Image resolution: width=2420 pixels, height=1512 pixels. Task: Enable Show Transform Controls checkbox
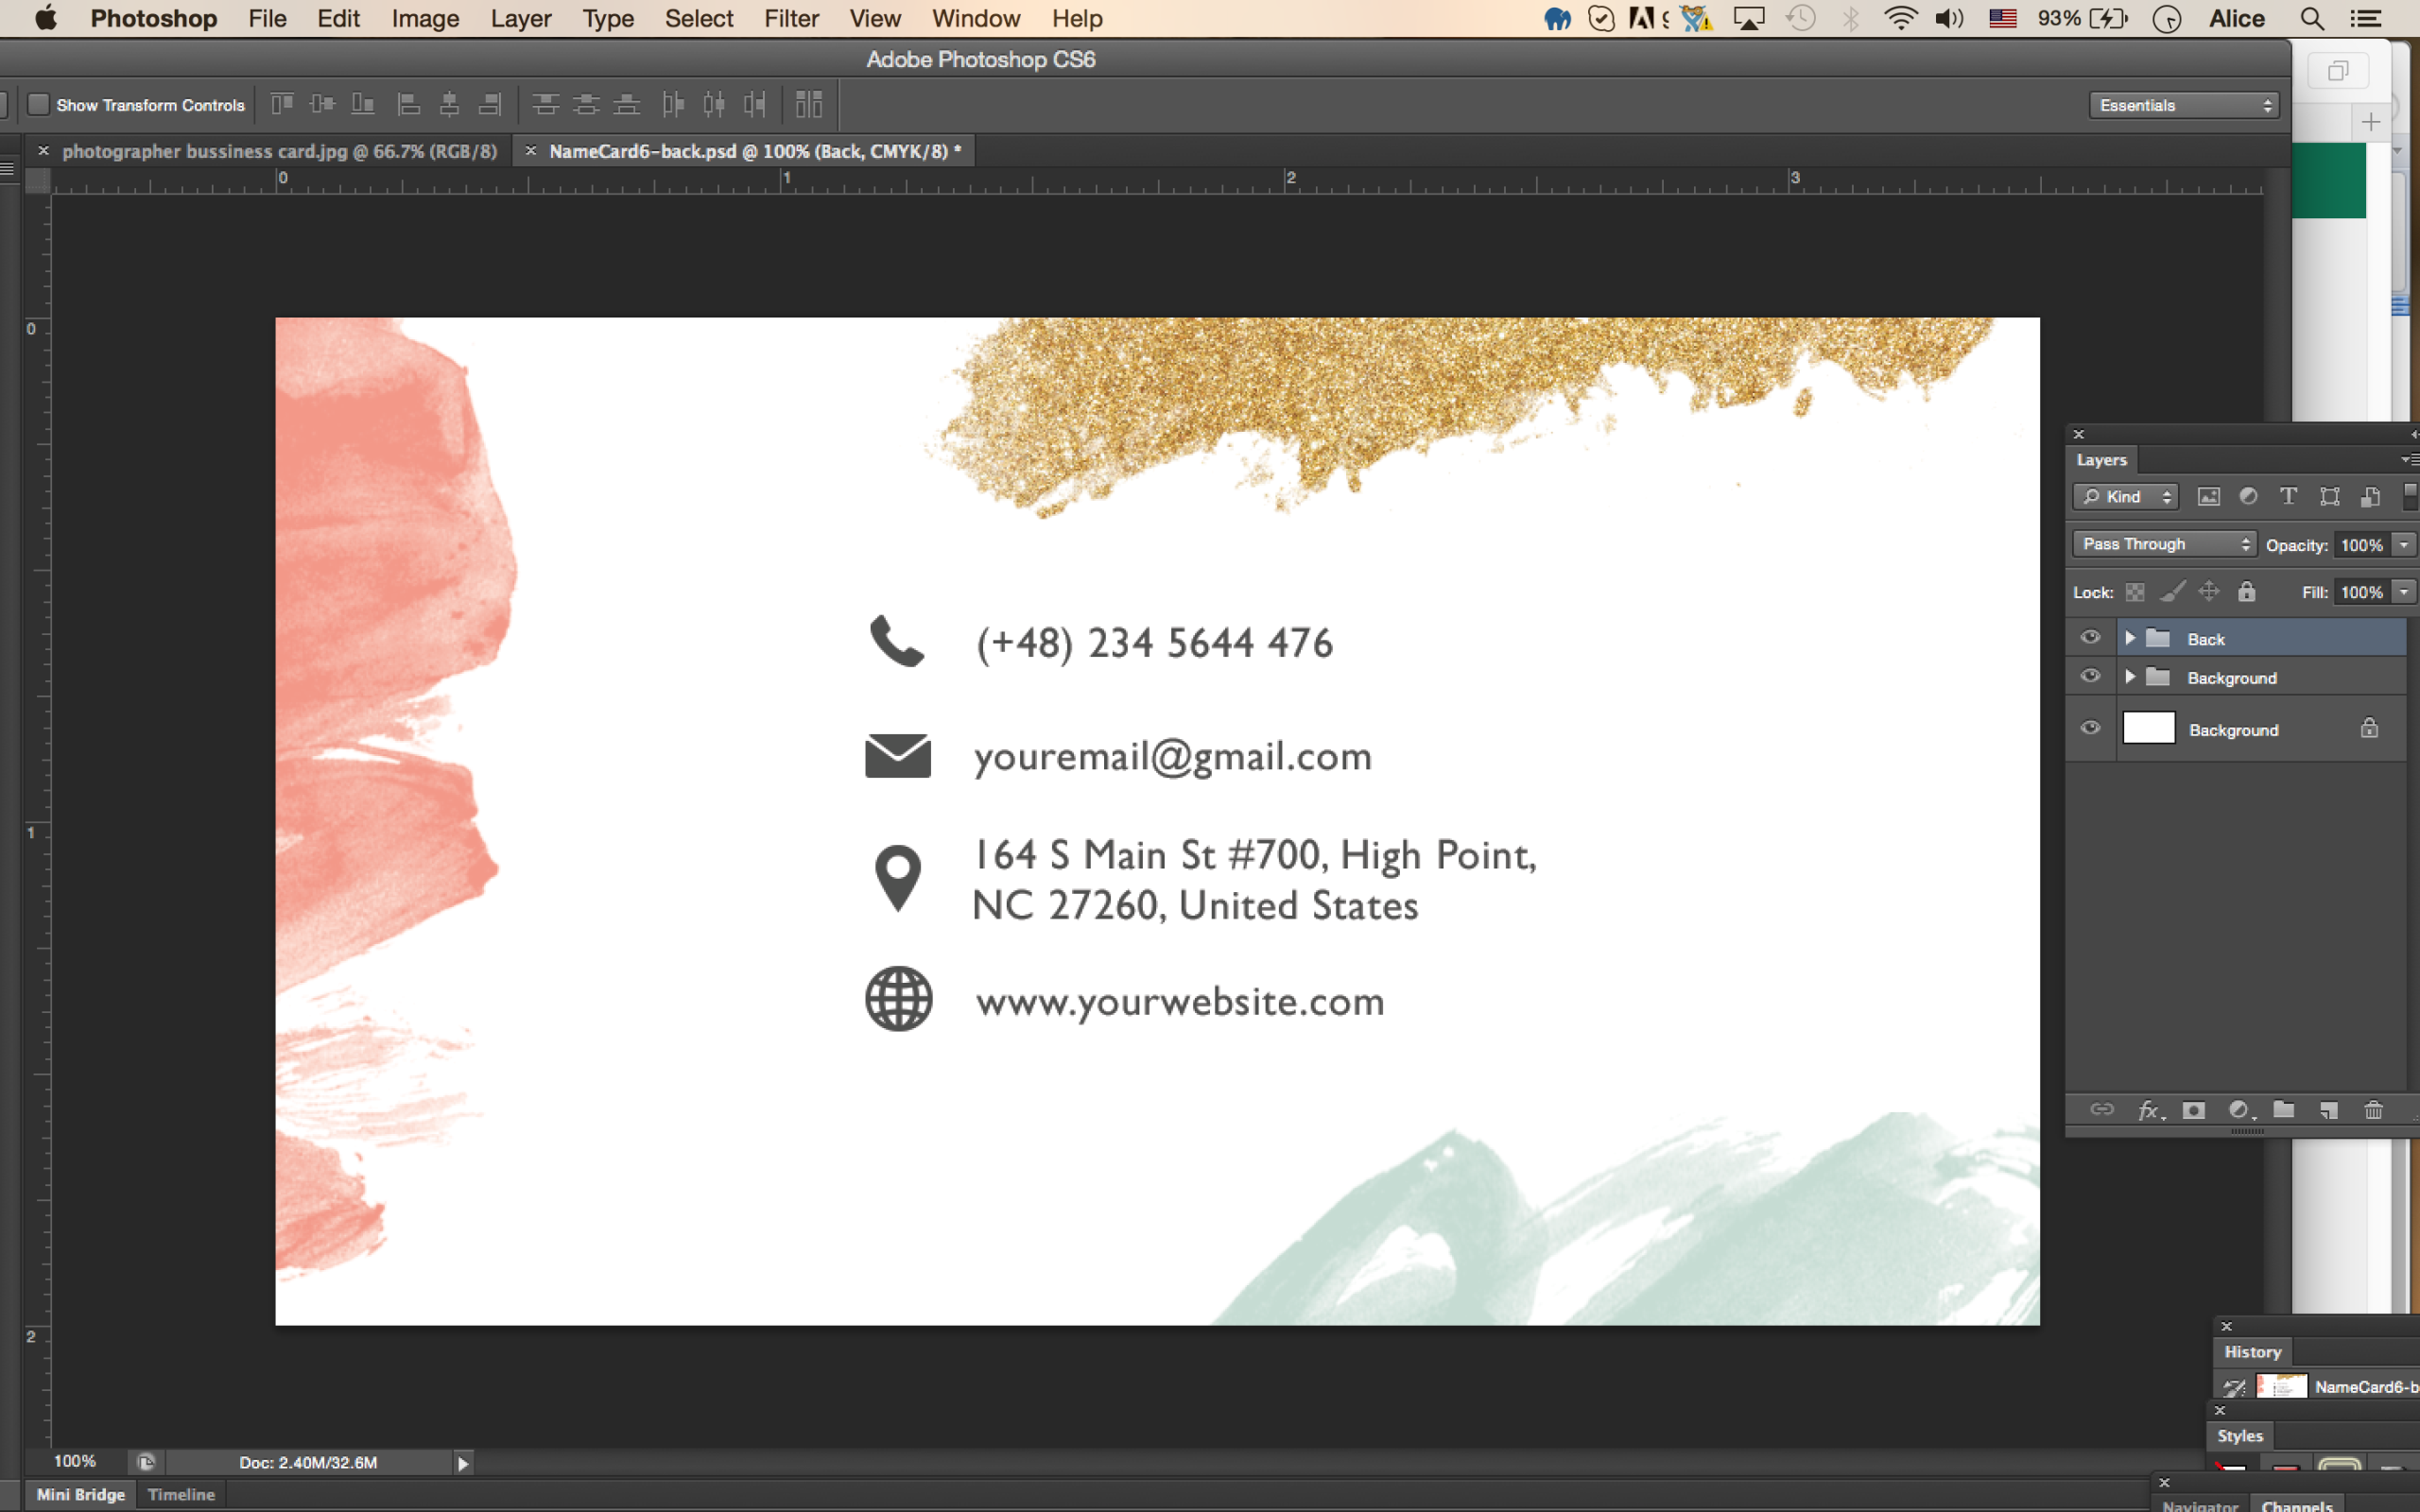click(38, 104)
